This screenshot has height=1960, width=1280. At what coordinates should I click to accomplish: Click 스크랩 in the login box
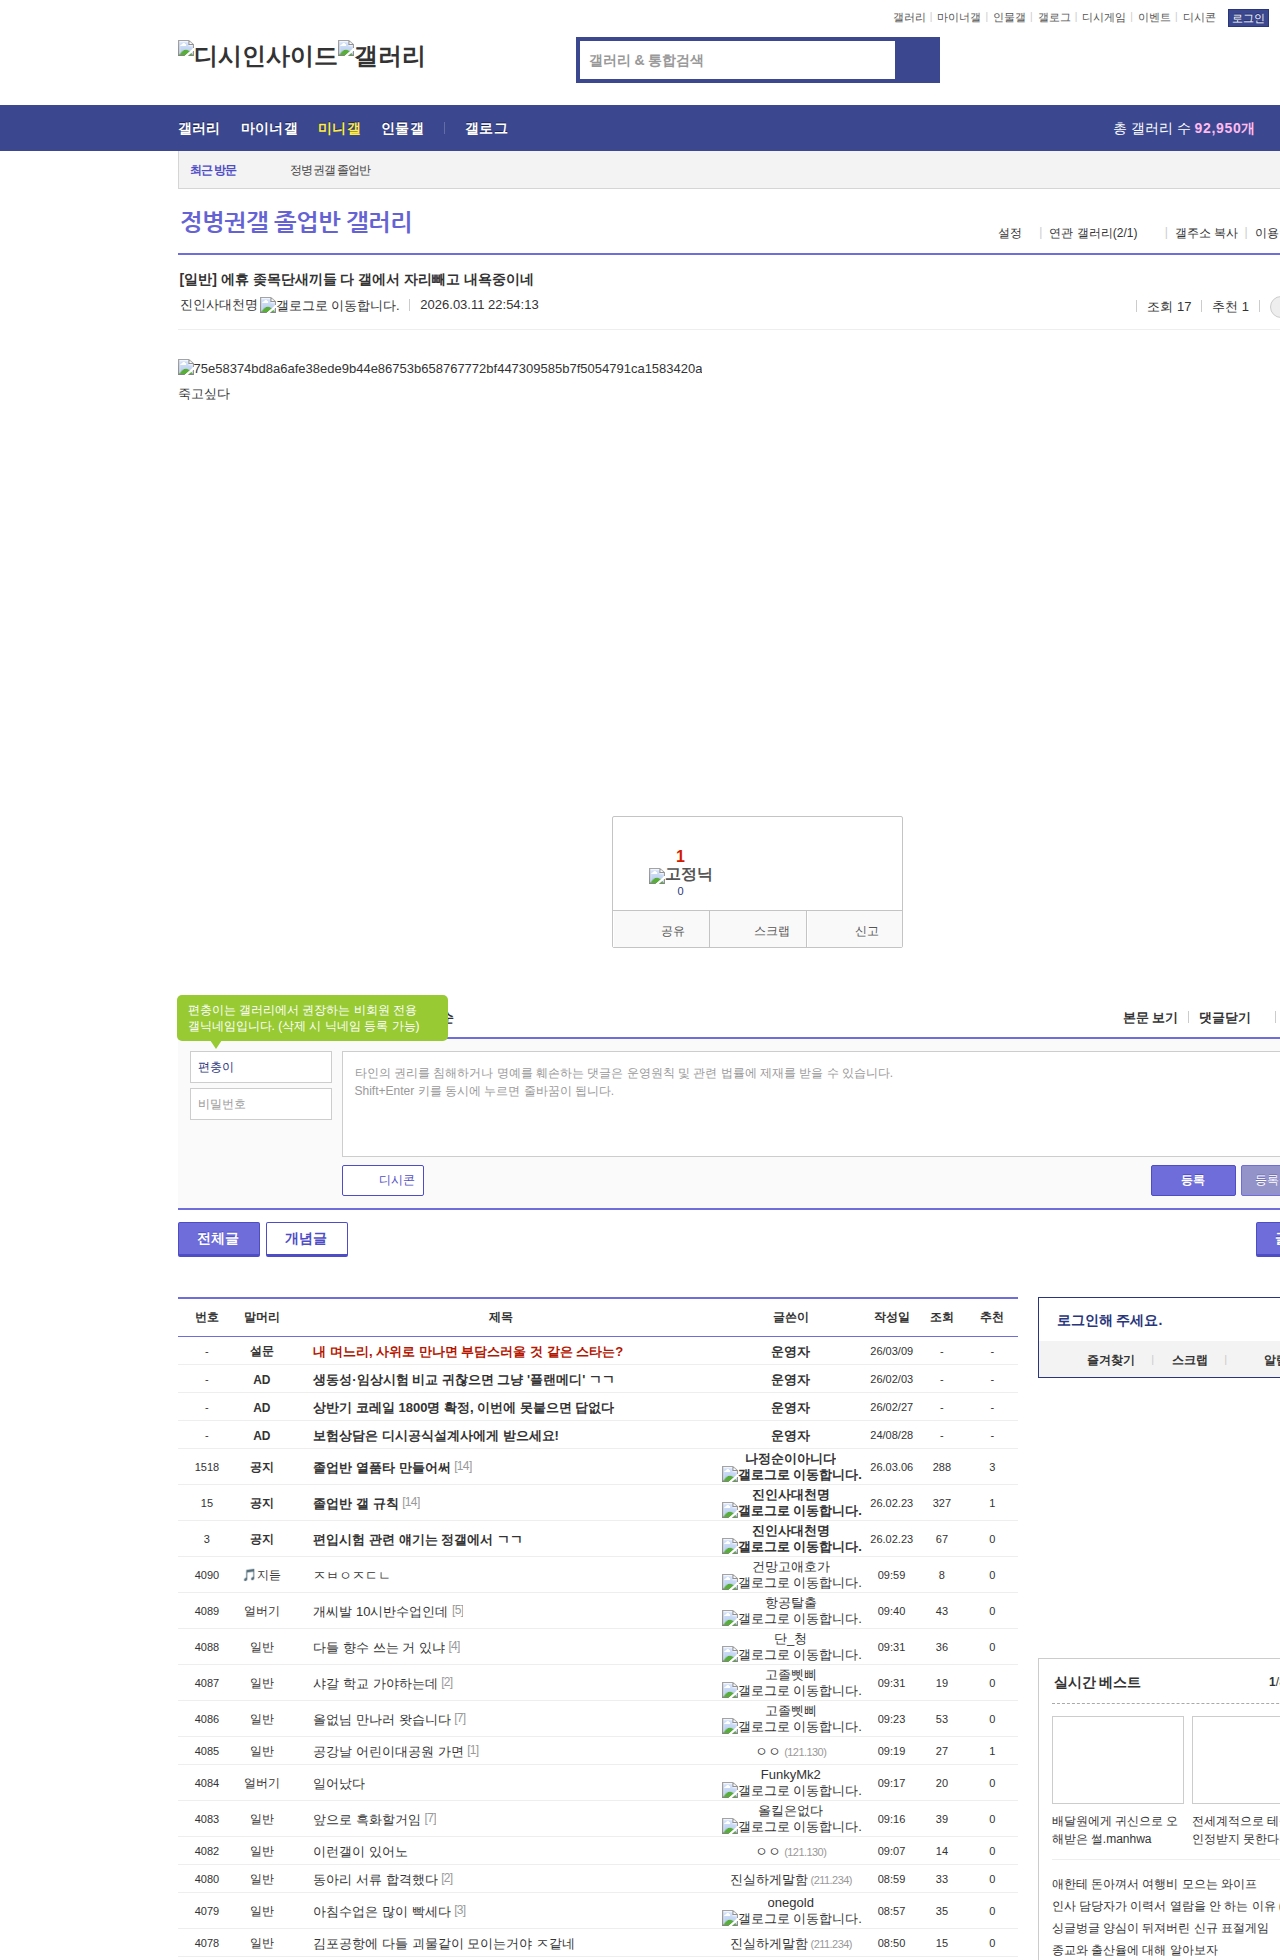pos(1189,1361)
